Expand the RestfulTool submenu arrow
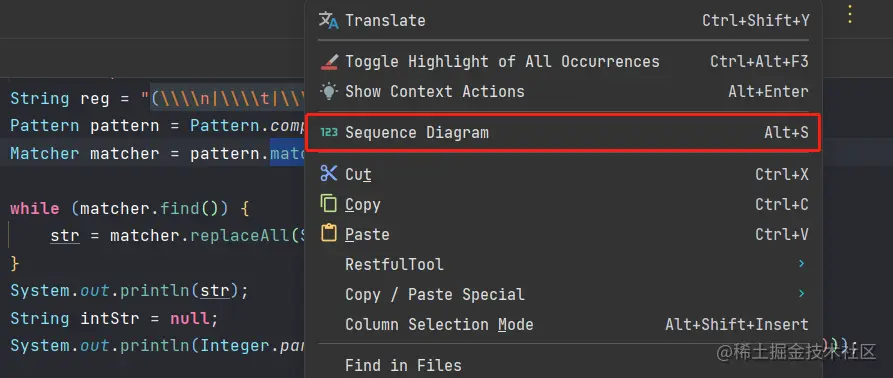This screenshot has height=378, width=893. tap(801, 264)
